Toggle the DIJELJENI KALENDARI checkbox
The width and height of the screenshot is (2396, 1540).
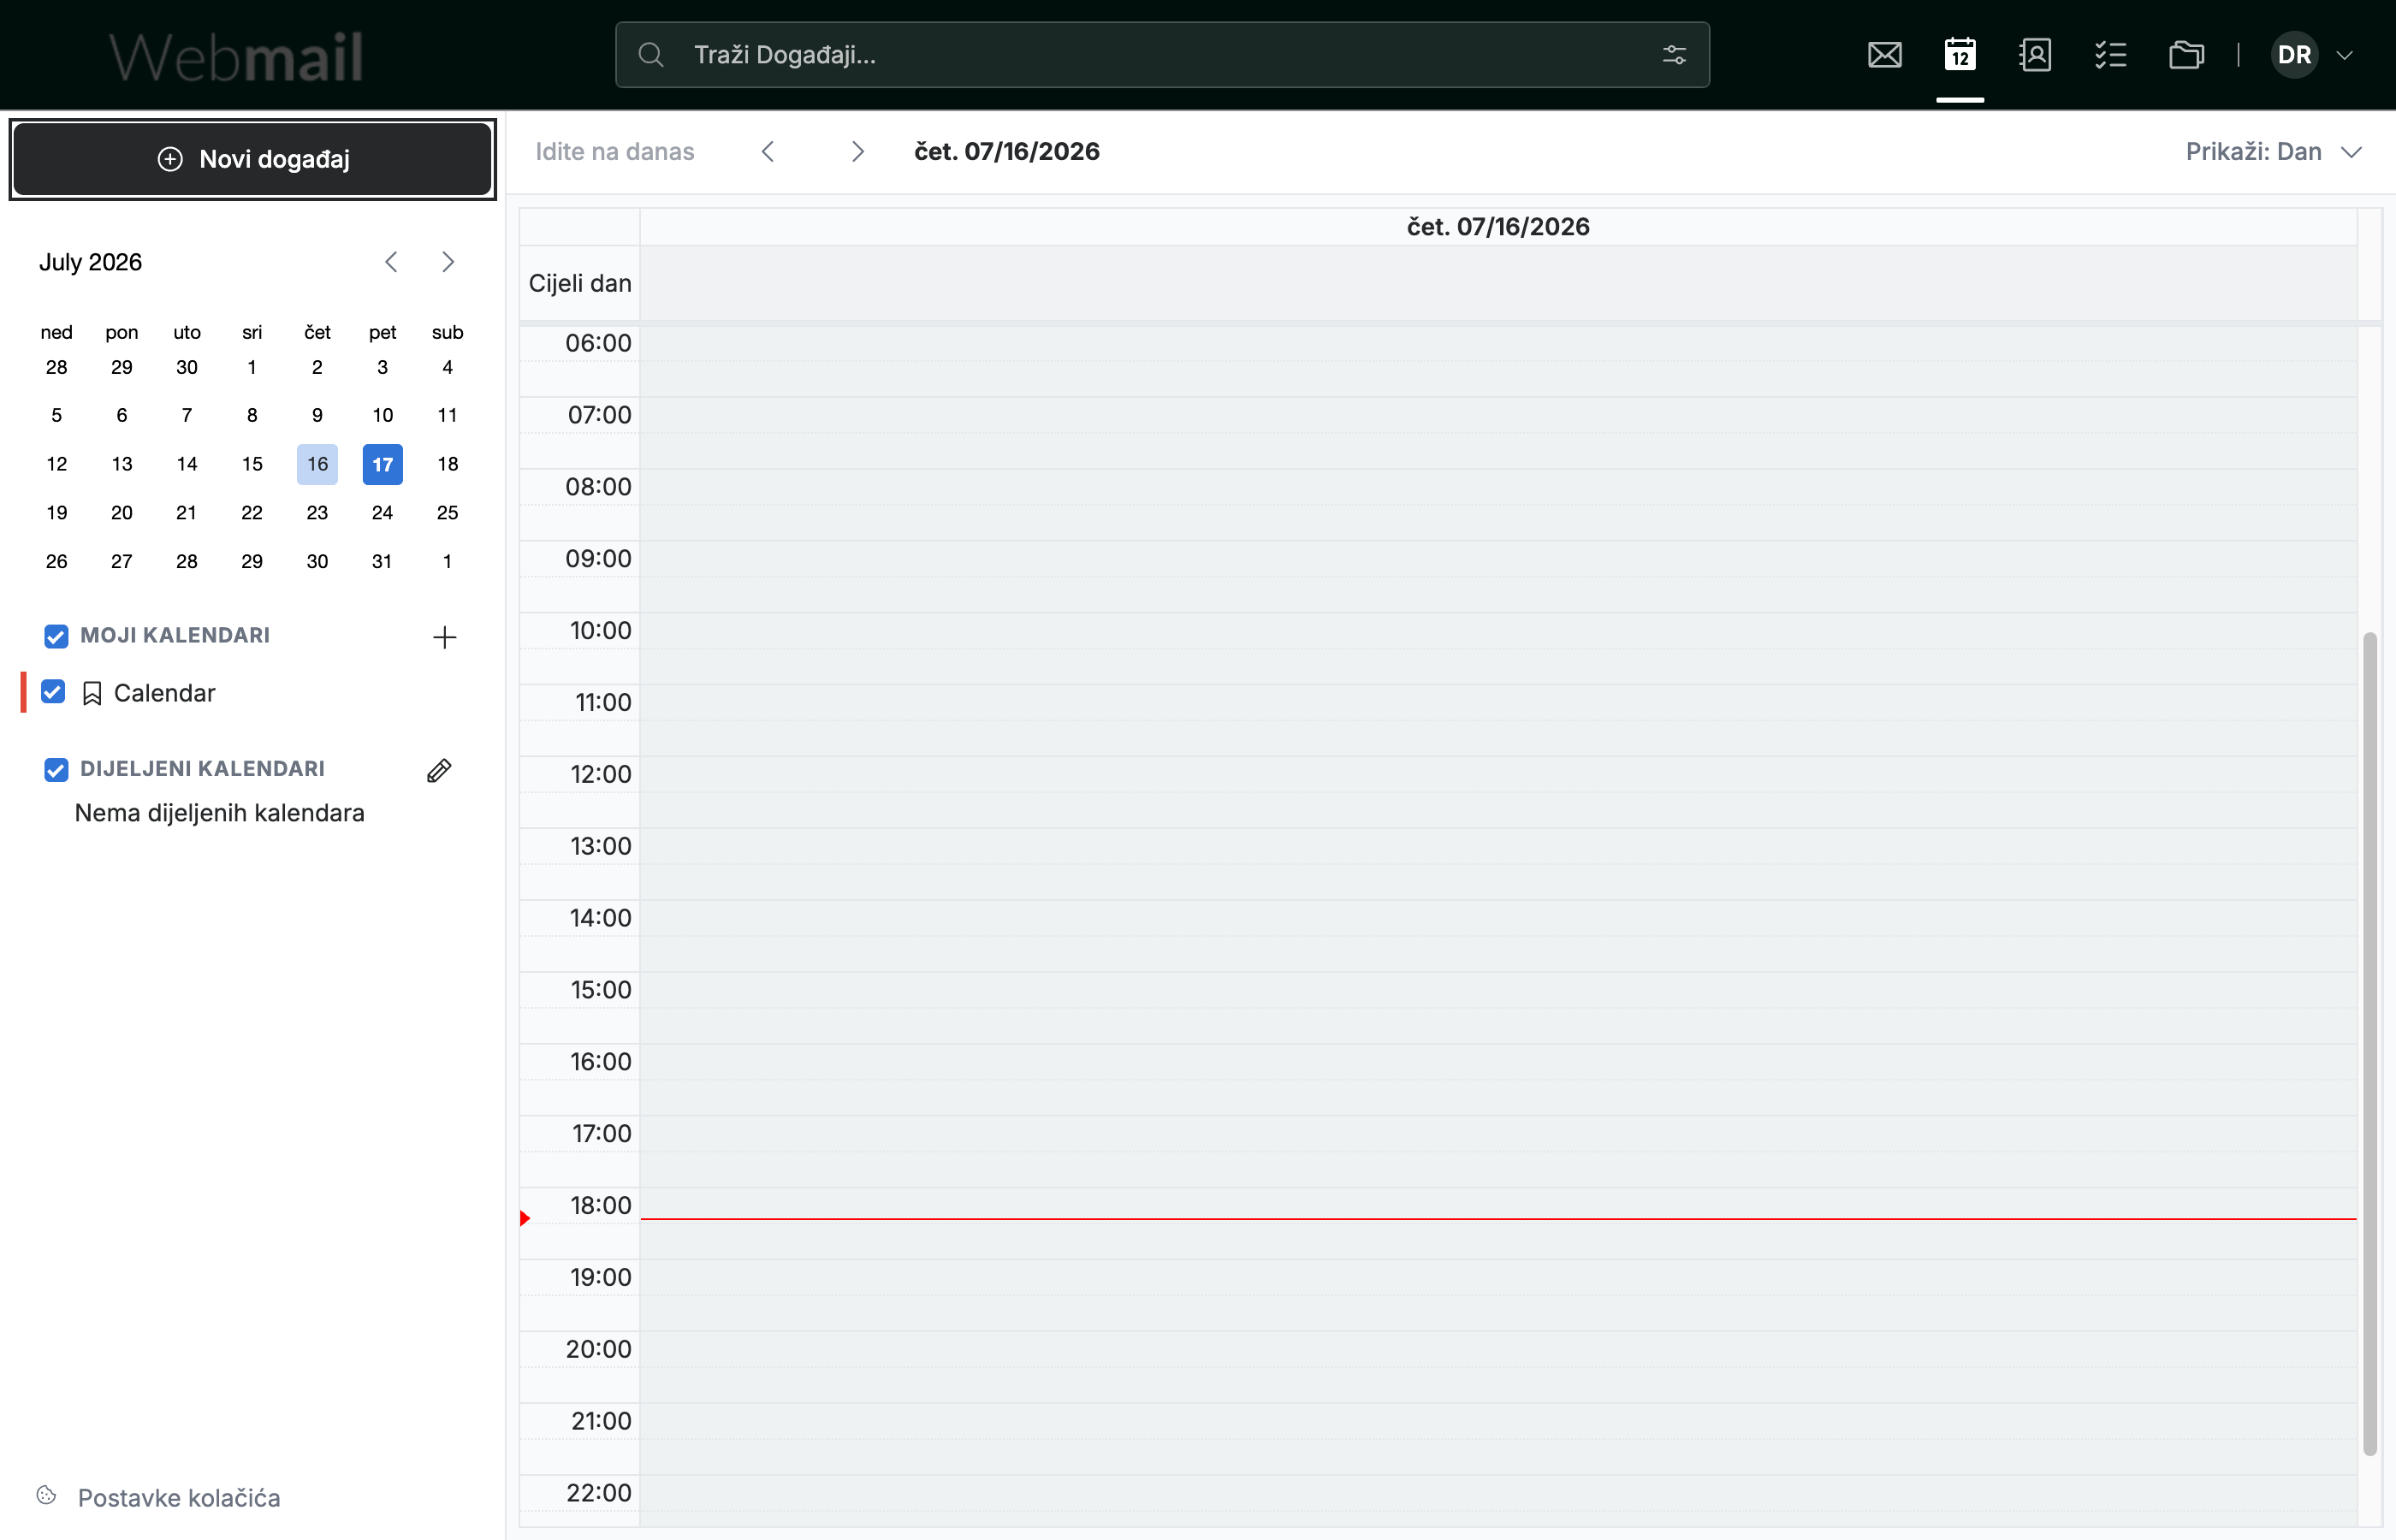click(56, 769)
